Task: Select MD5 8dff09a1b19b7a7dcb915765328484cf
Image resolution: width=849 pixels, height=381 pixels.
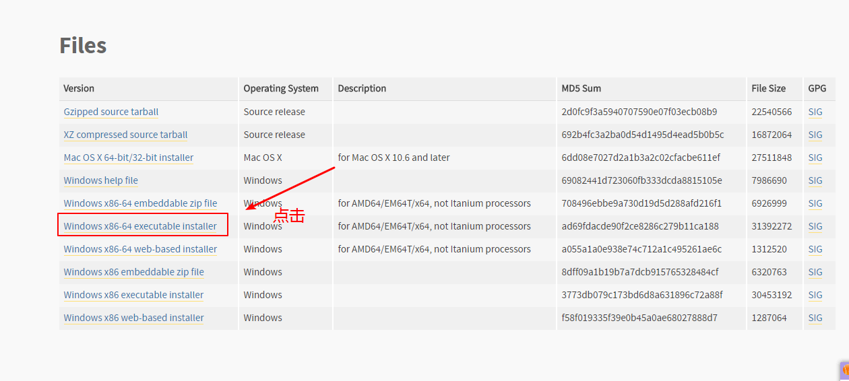Action: (640, 272)
